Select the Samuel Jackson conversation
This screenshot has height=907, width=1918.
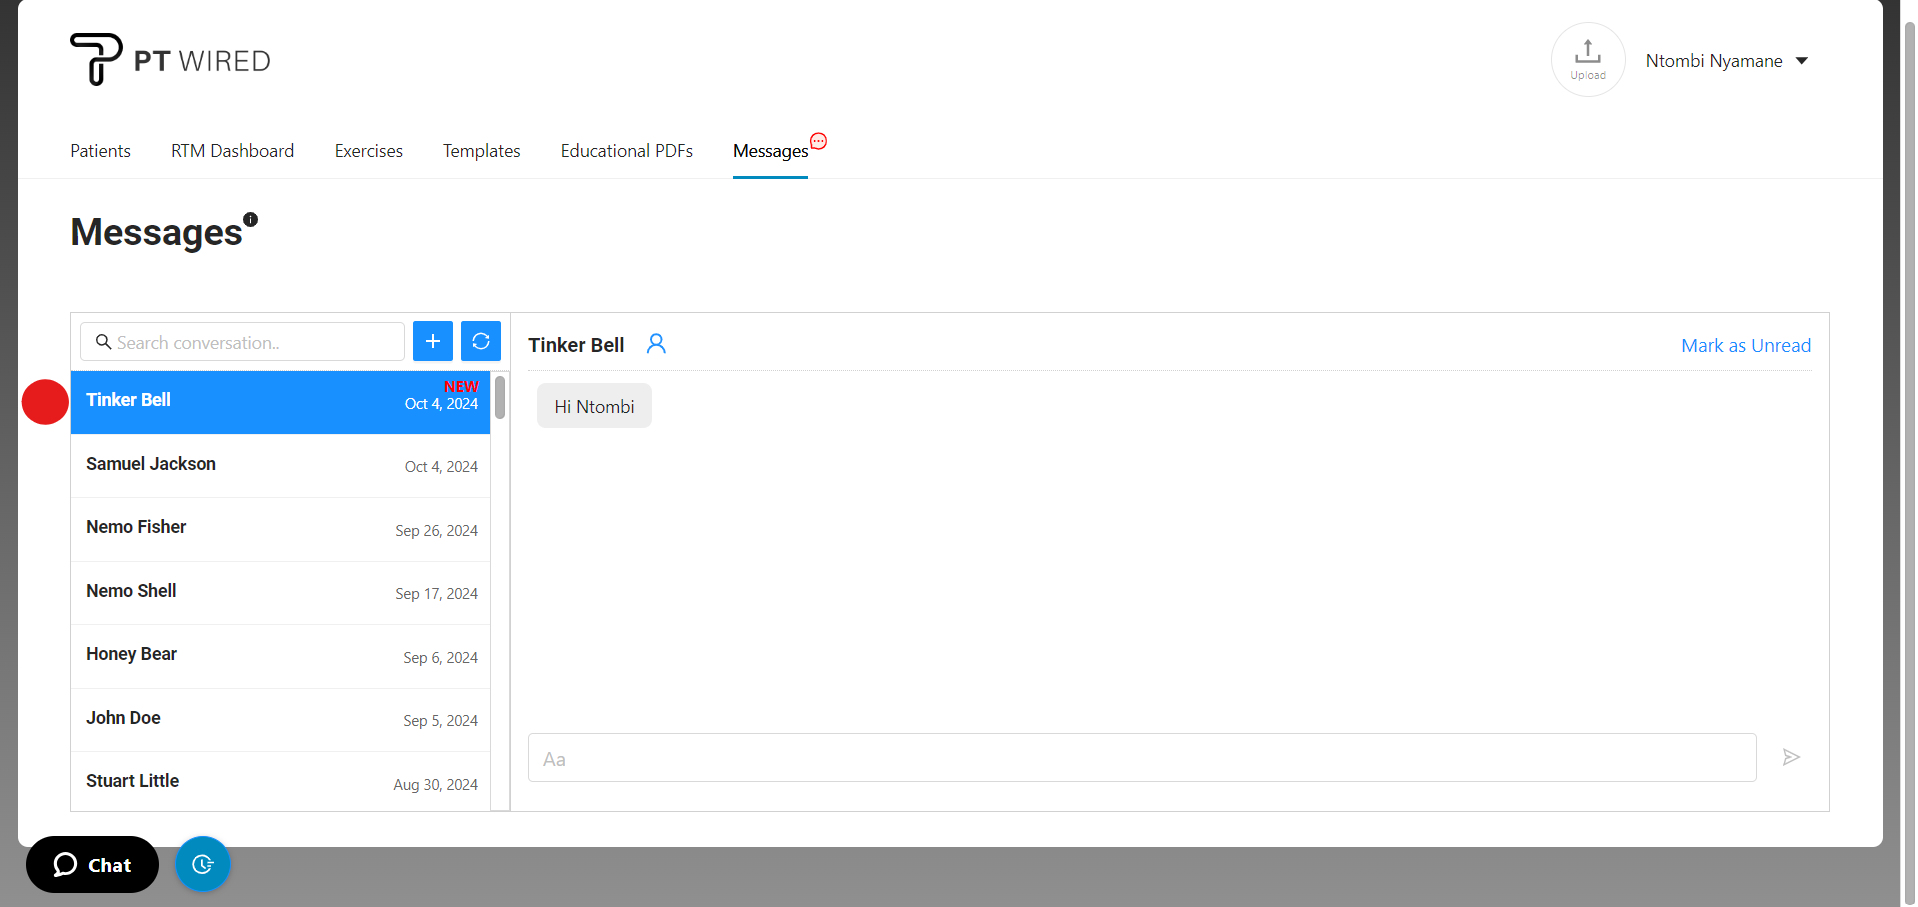pyautogui.click(x=280, y=465)
